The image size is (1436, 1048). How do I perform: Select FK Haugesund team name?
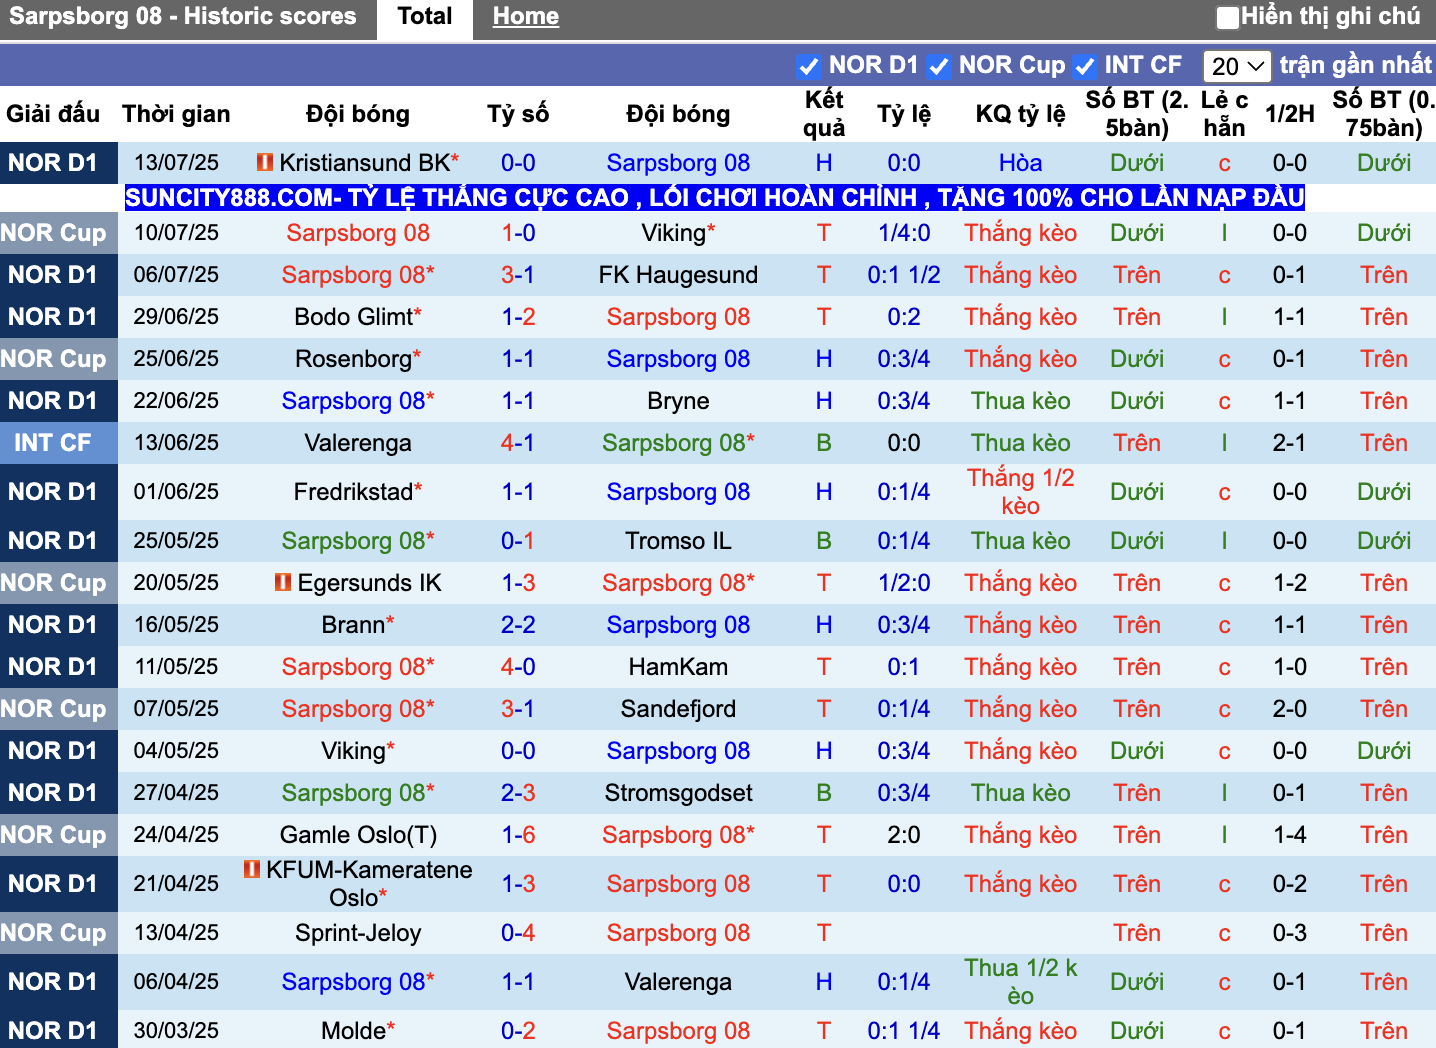point(678,275)
